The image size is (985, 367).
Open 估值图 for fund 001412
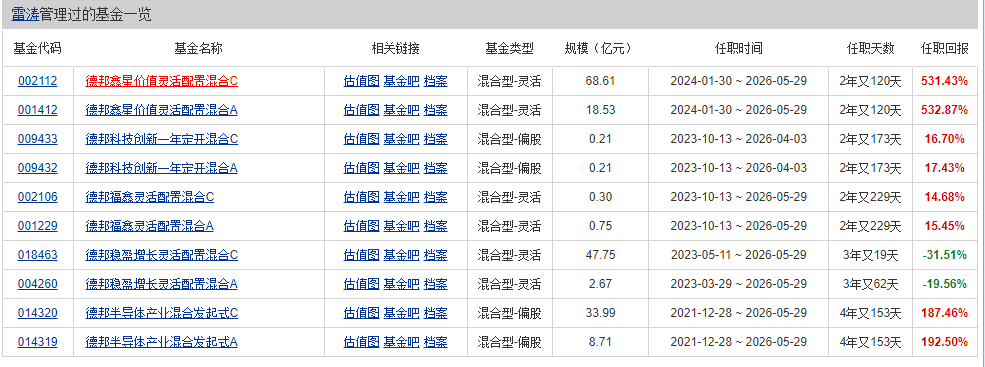361,110
